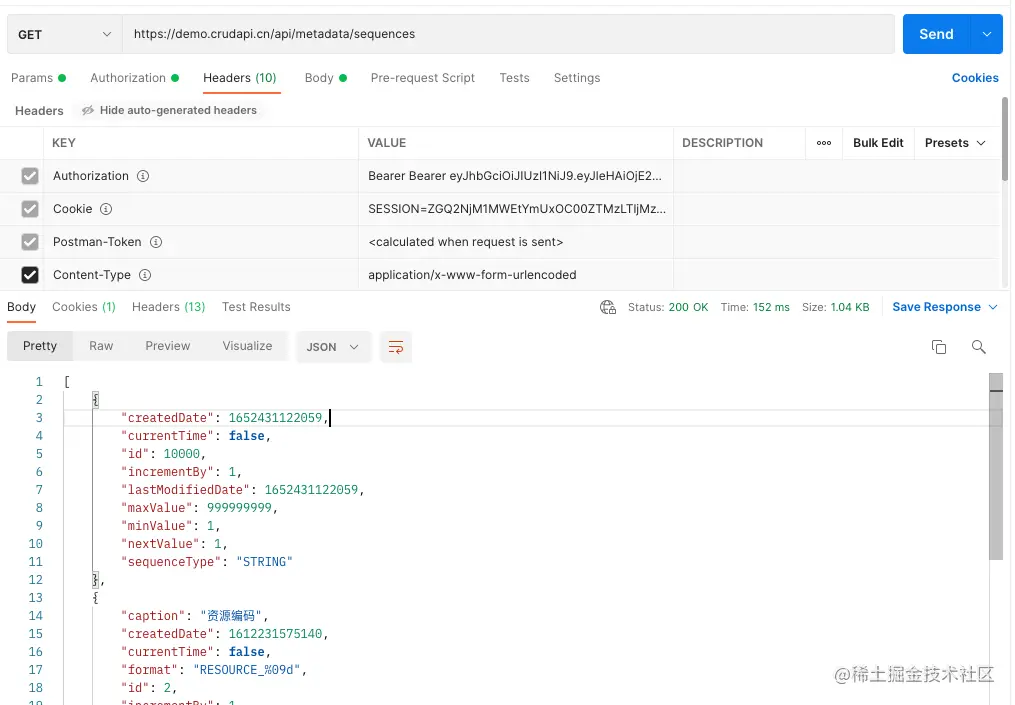1015x705 pixels.
Task: Switch to the Params tab
Action: [38, 78]
